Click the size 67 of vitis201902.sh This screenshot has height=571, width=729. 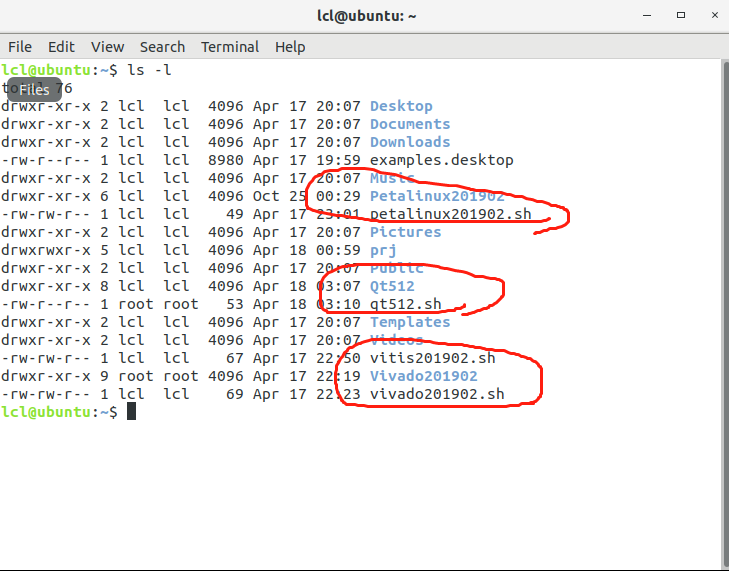pos(234,358)
